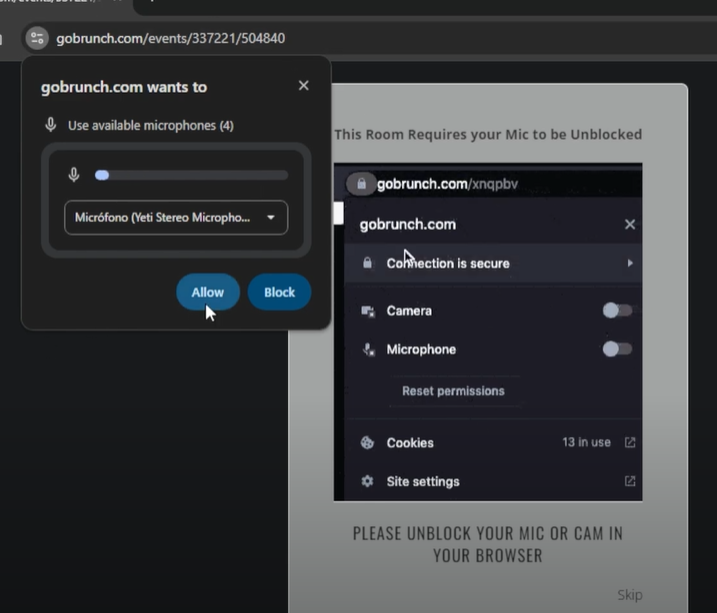Select the 'Site settings' menu entry
This screenshot has height=613, width=717.
click(x=423, y=481)
